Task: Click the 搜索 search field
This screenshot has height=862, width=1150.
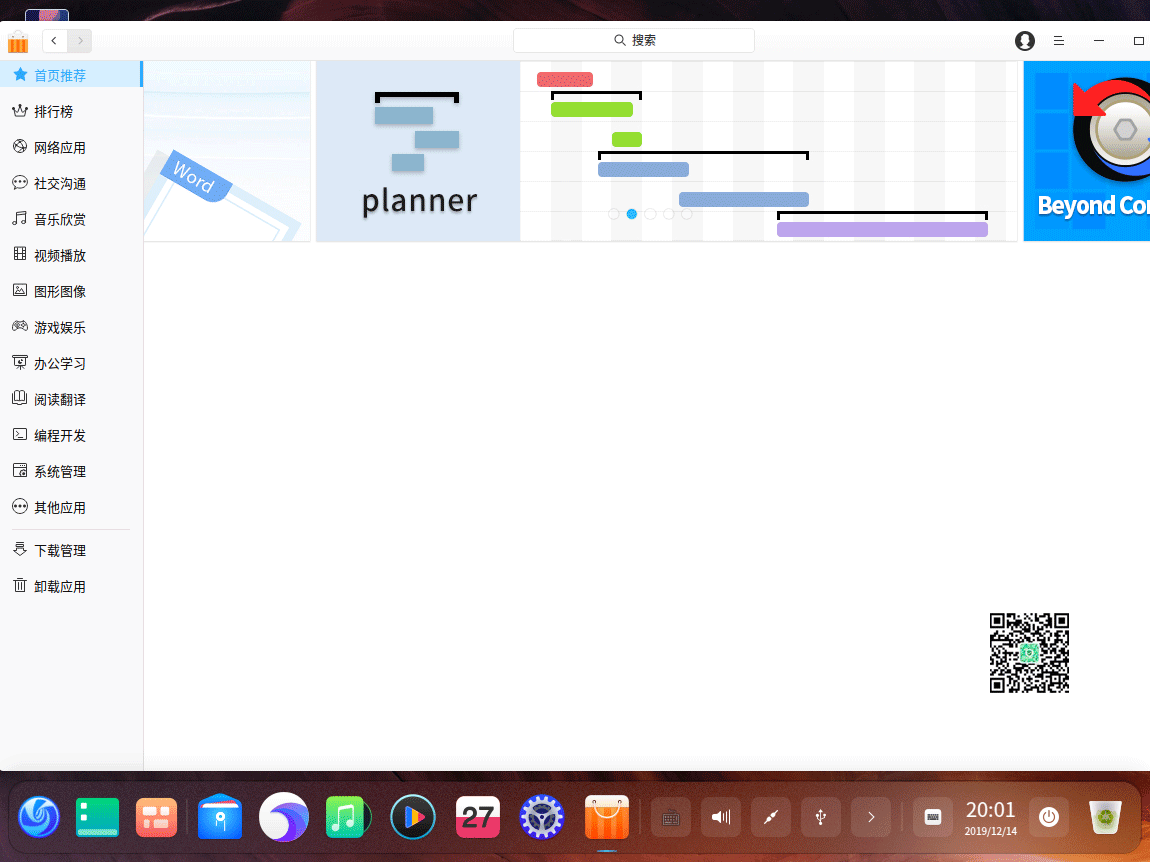Action: (634, 40)
